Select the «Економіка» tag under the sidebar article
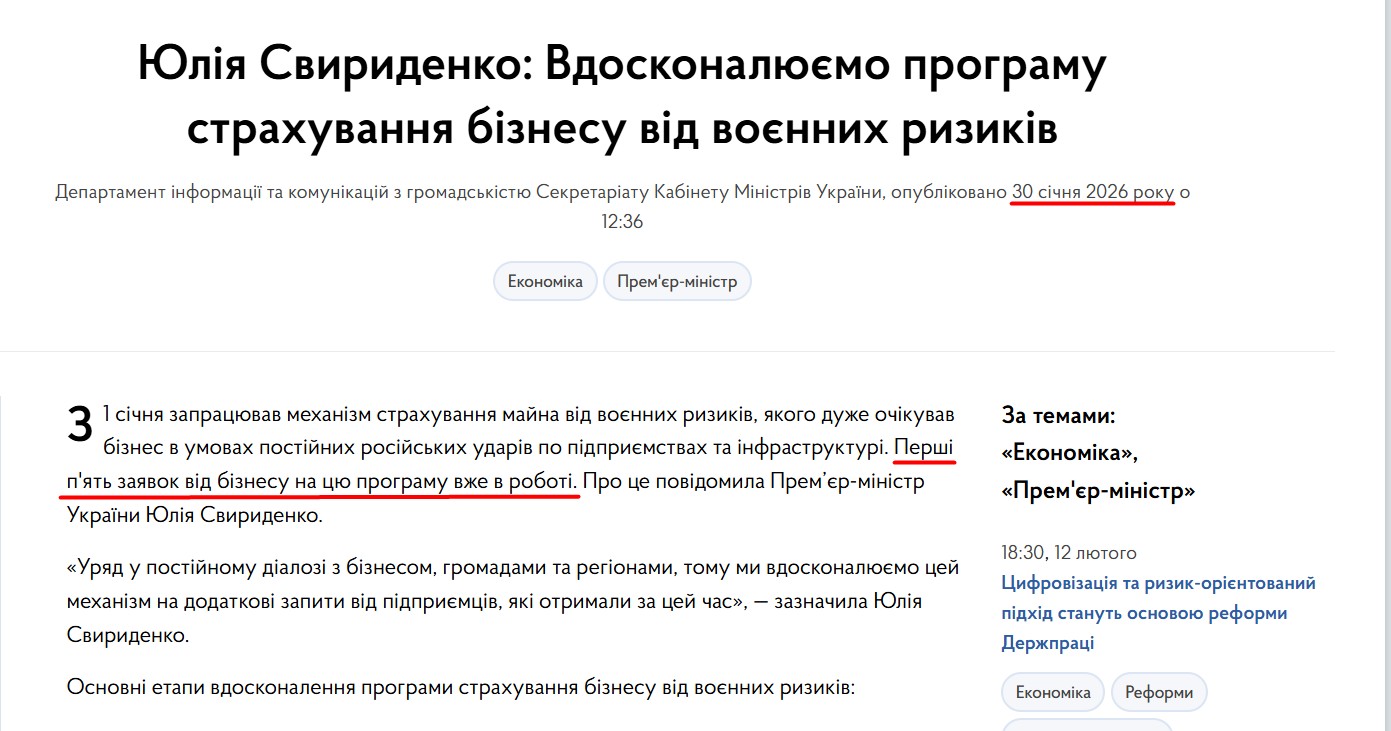Viewport: 1391px width, 731px height. [x=1052, y=691]
